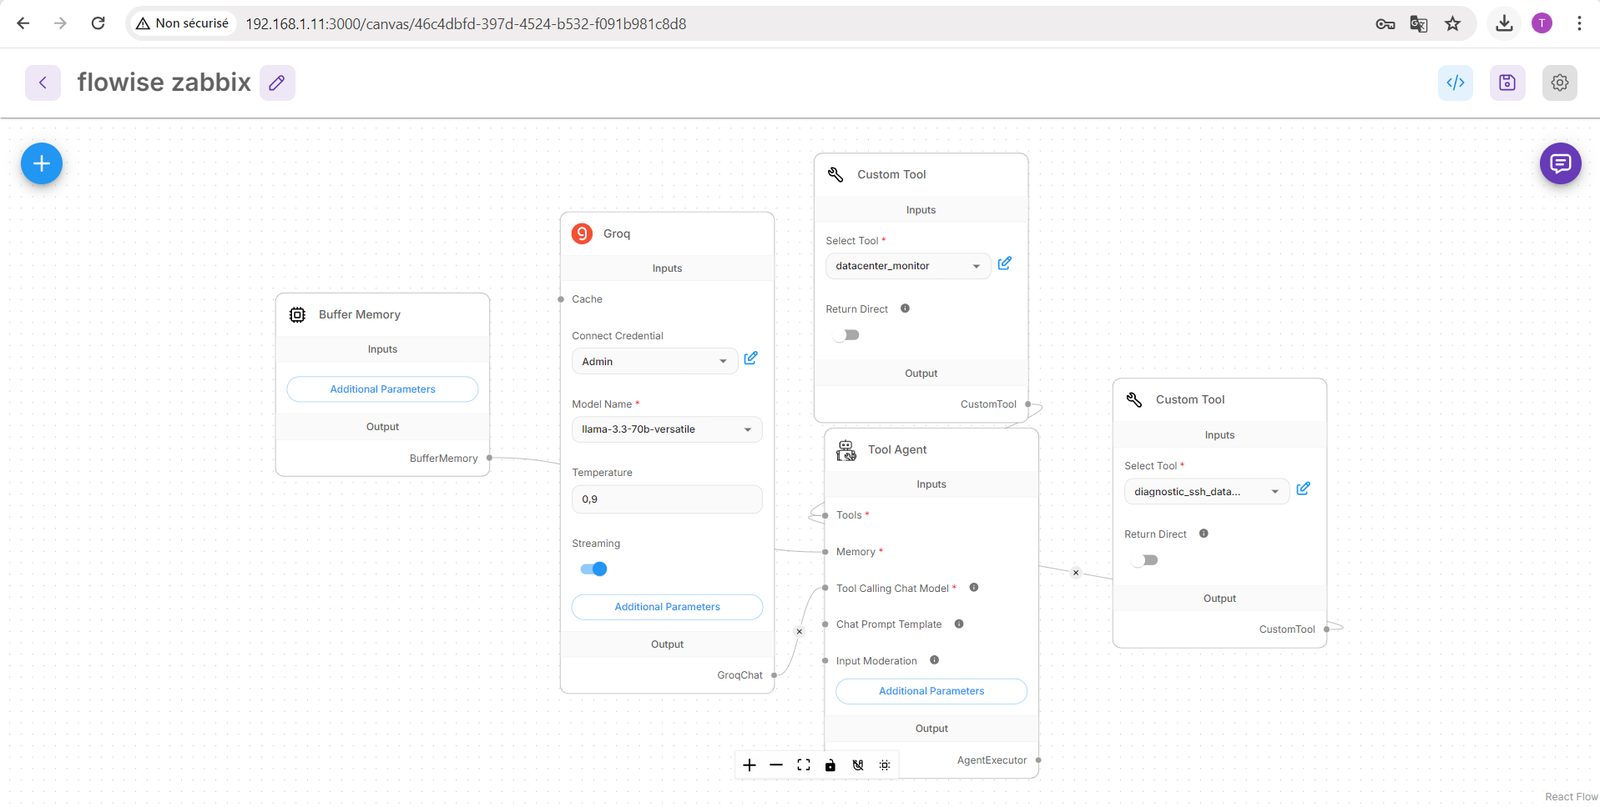The image size is (1600, 807).
Task: Open chatflow settings gear icon
Action: (x=1560, y=83)
